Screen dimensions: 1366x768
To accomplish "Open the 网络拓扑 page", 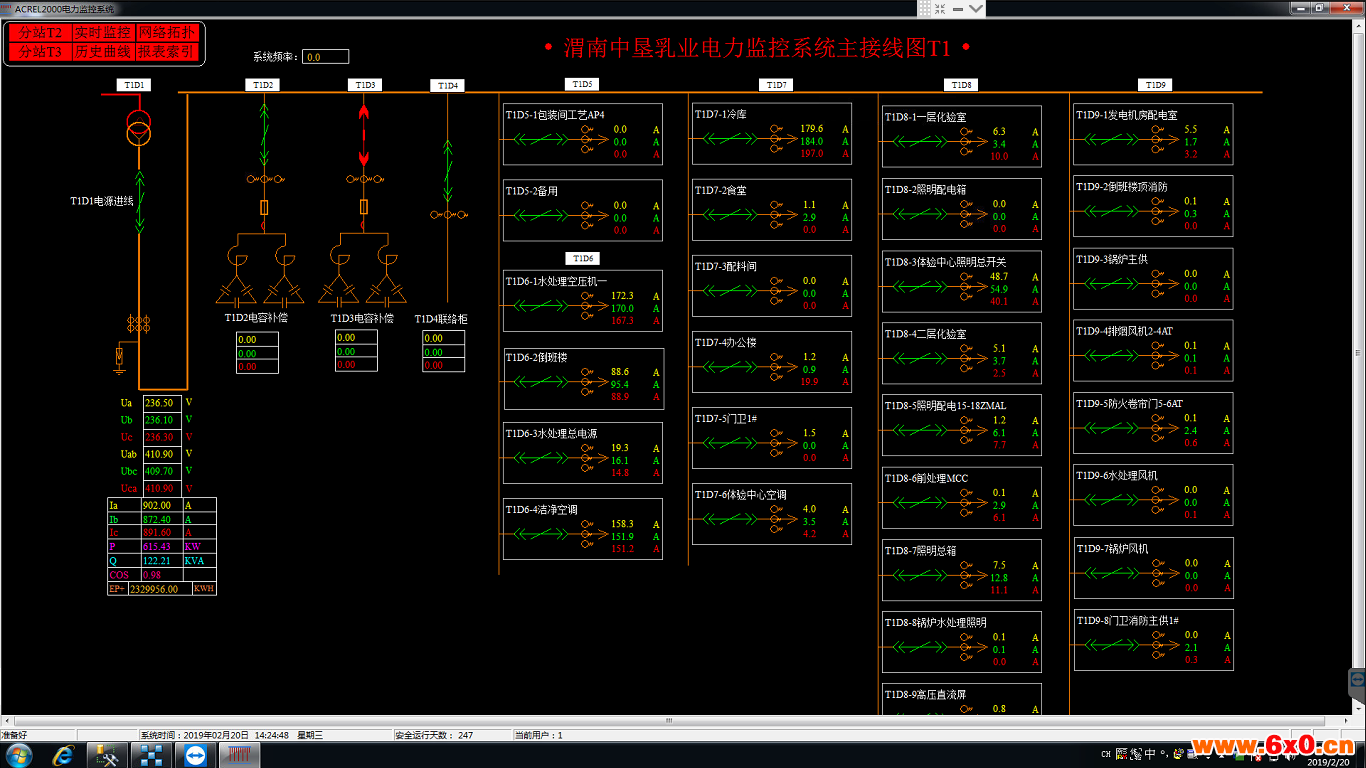I will coord(166,33).
